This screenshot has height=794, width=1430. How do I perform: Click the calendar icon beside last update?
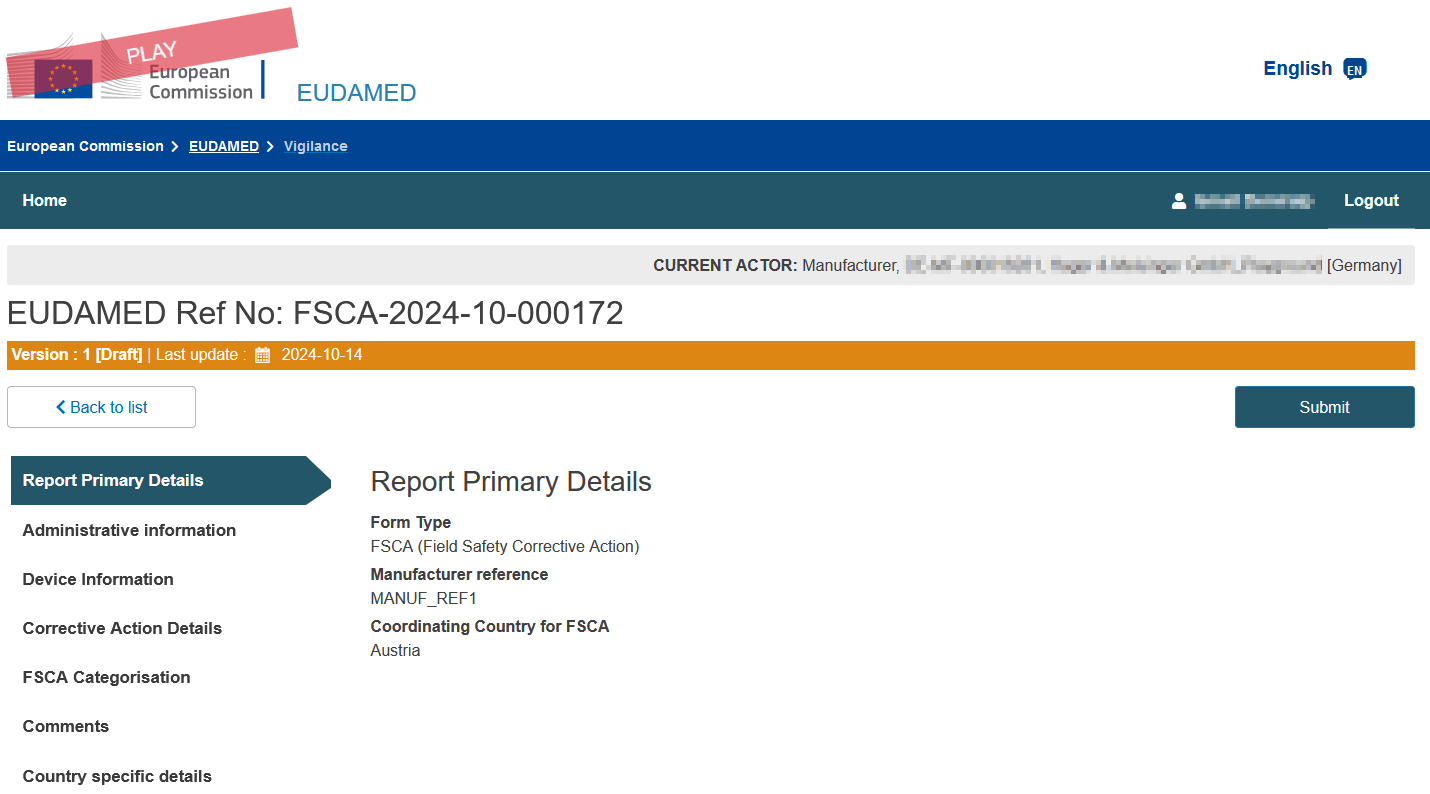[263, 355]
